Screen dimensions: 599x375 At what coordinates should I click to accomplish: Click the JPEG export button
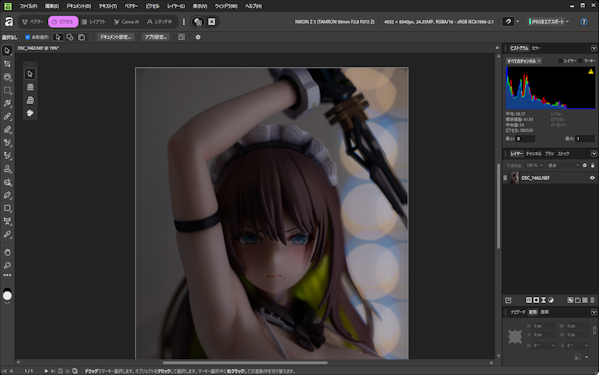coord(547,22)
